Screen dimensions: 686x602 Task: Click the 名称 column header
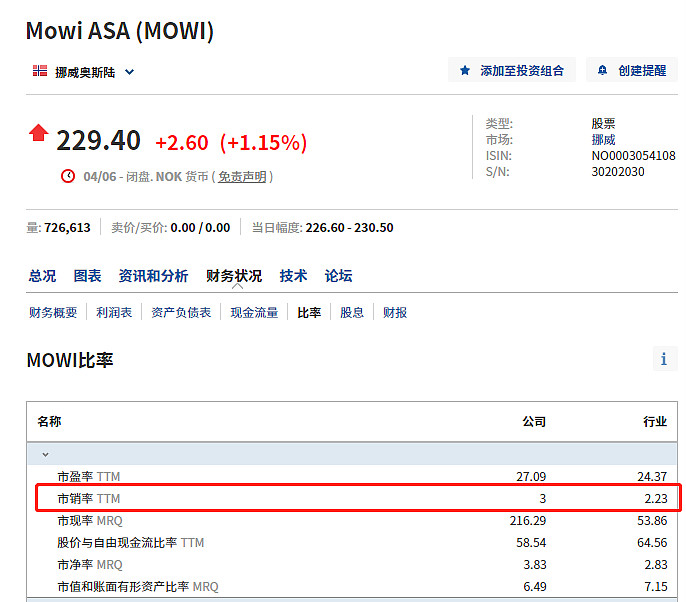coord(49,421)
